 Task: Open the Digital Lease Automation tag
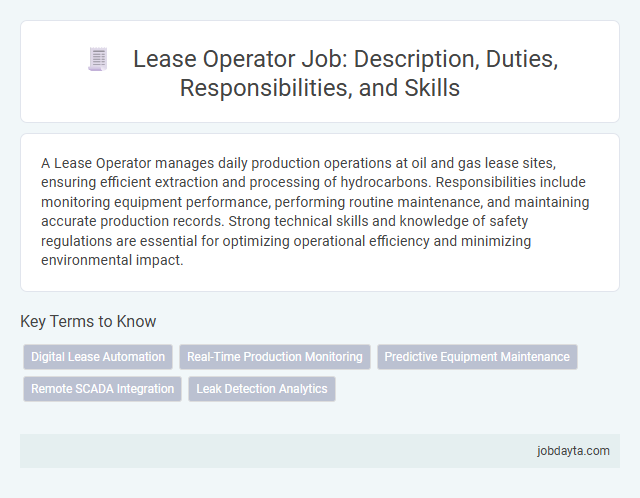98,357
